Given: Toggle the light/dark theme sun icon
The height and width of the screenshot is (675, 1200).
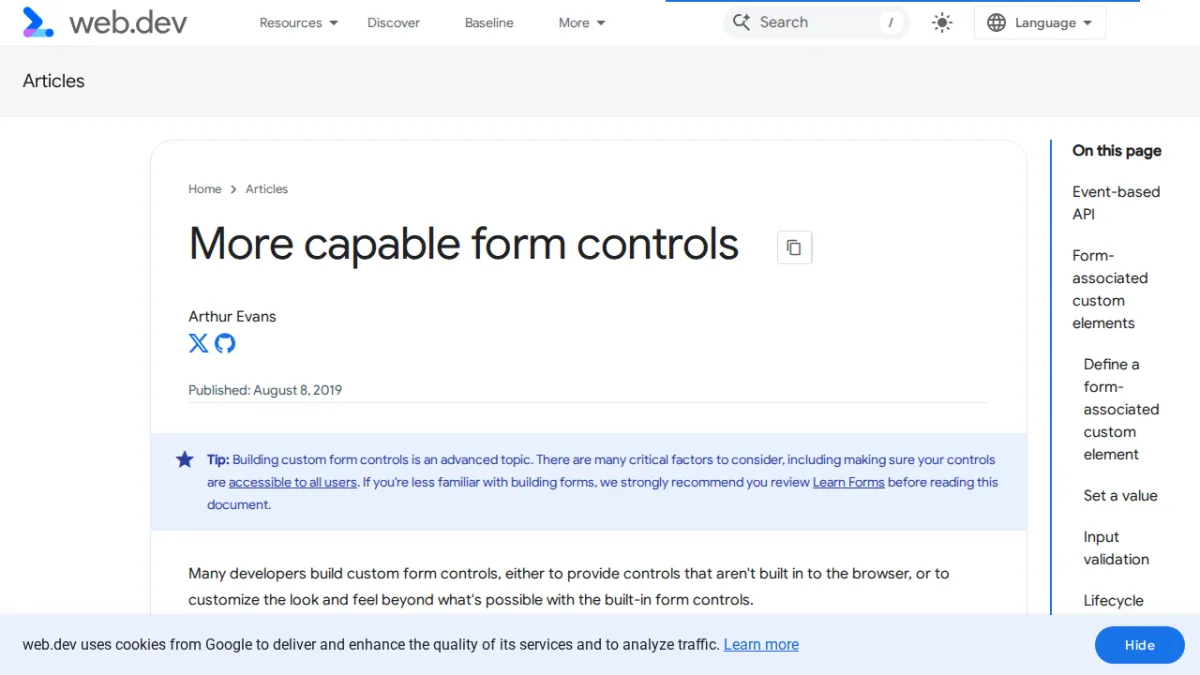Looking at the screenshot, I should click(942, 22).
